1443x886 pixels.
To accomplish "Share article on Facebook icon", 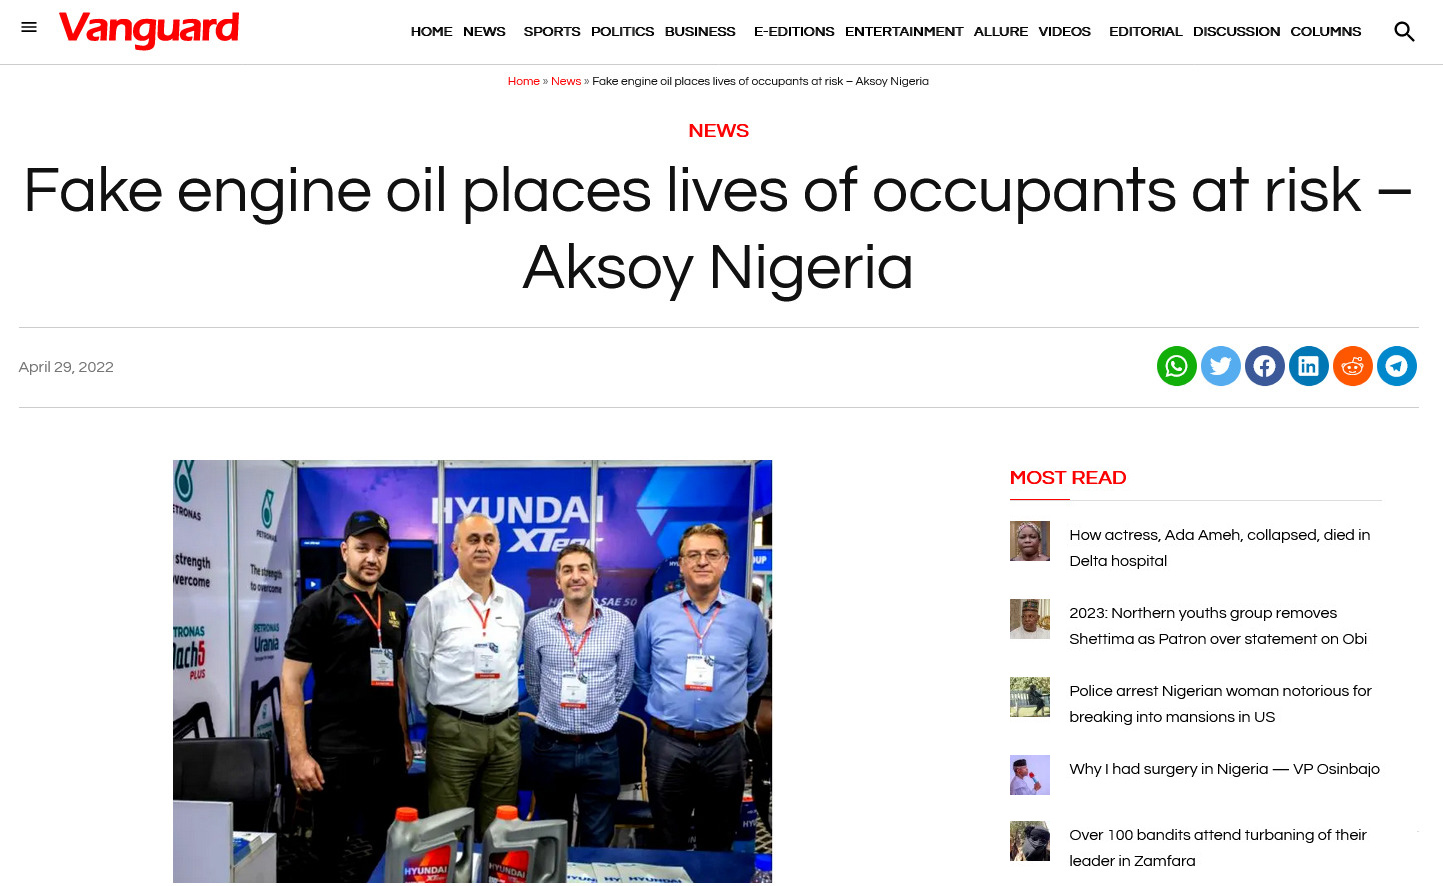I will pyautogui.click(x=1265, y=366).
